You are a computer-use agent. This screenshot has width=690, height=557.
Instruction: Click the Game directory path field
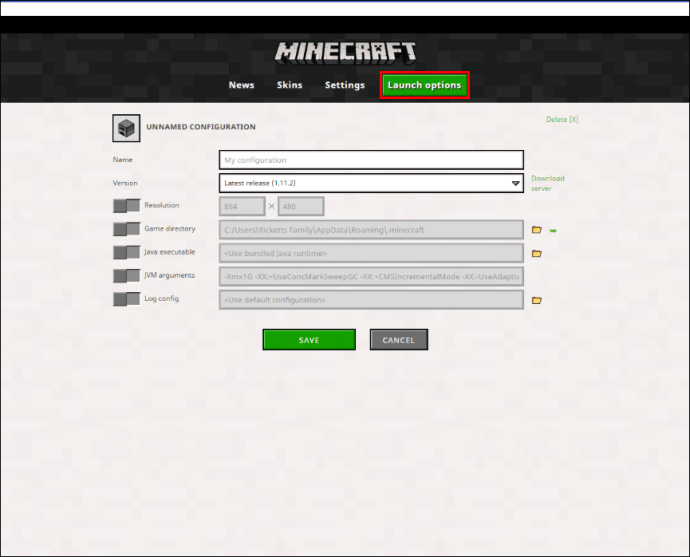[x=371, y=230]
